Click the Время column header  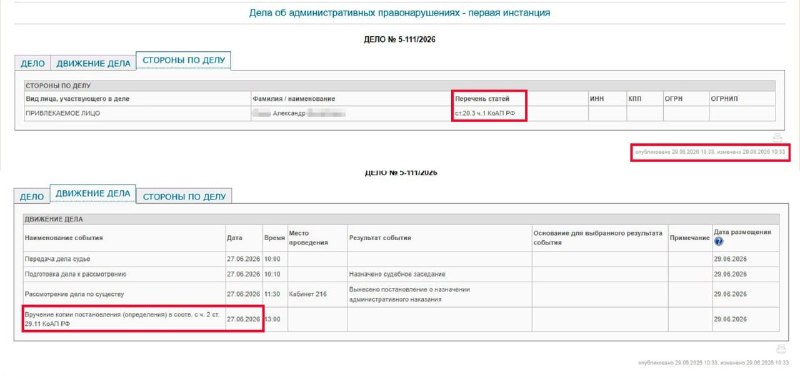click(274, 238)
